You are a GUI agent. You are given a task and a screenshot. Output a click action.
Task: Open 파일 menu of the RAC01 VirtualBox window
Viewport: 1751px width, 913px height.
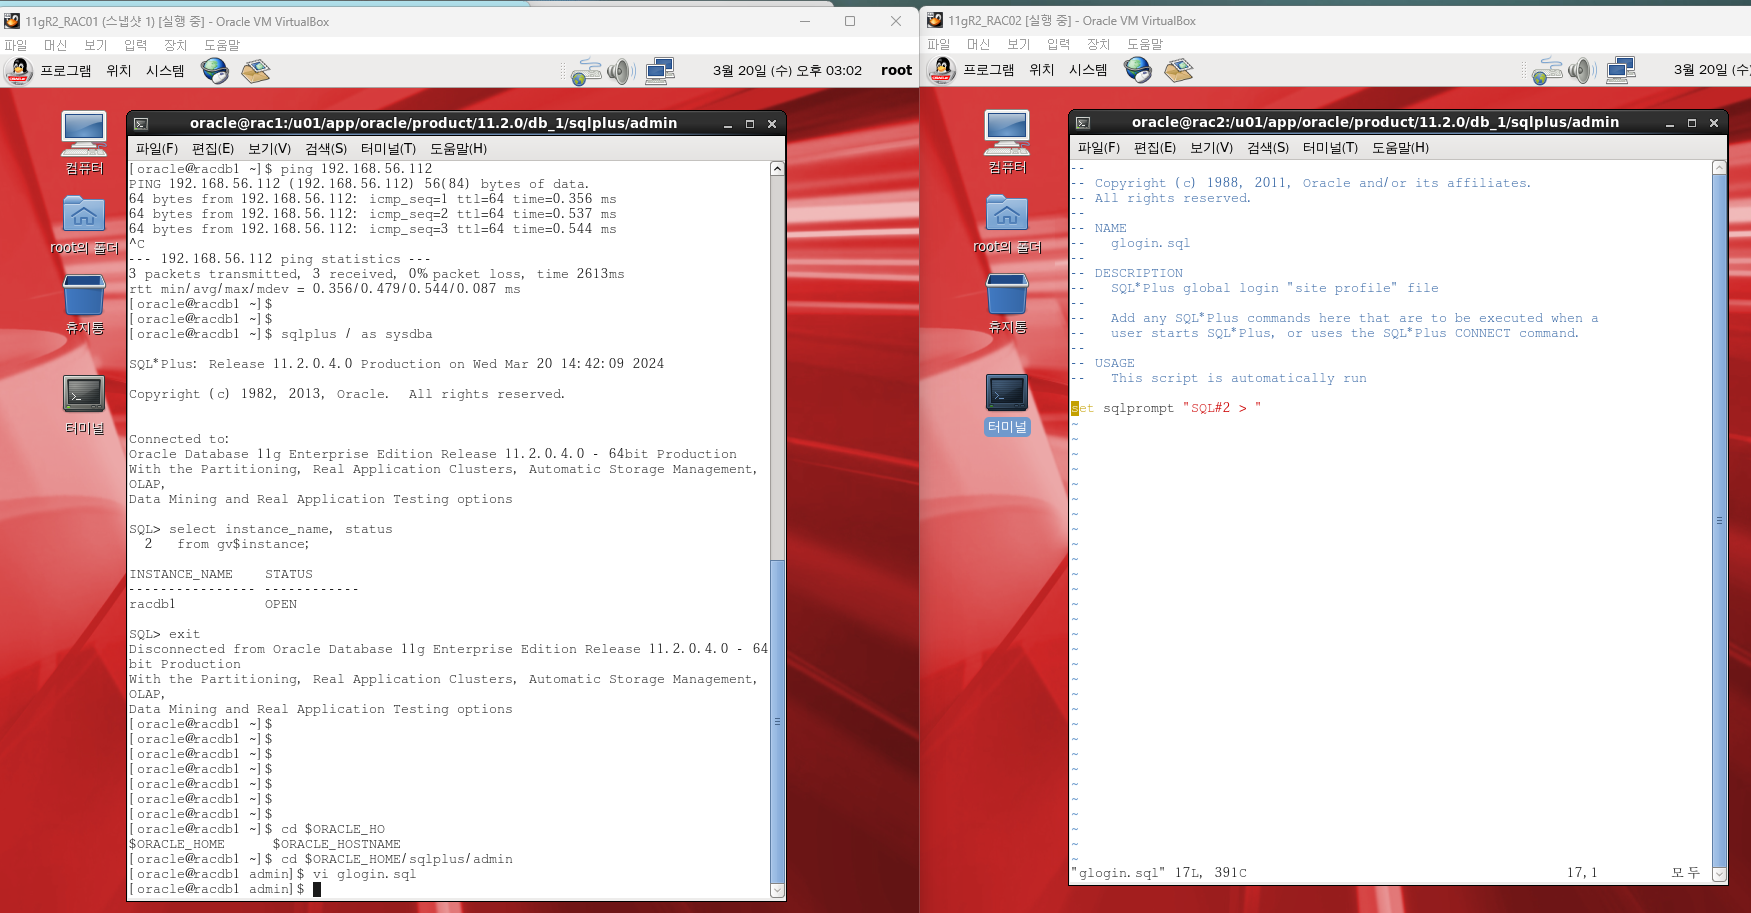coord(16,45)
